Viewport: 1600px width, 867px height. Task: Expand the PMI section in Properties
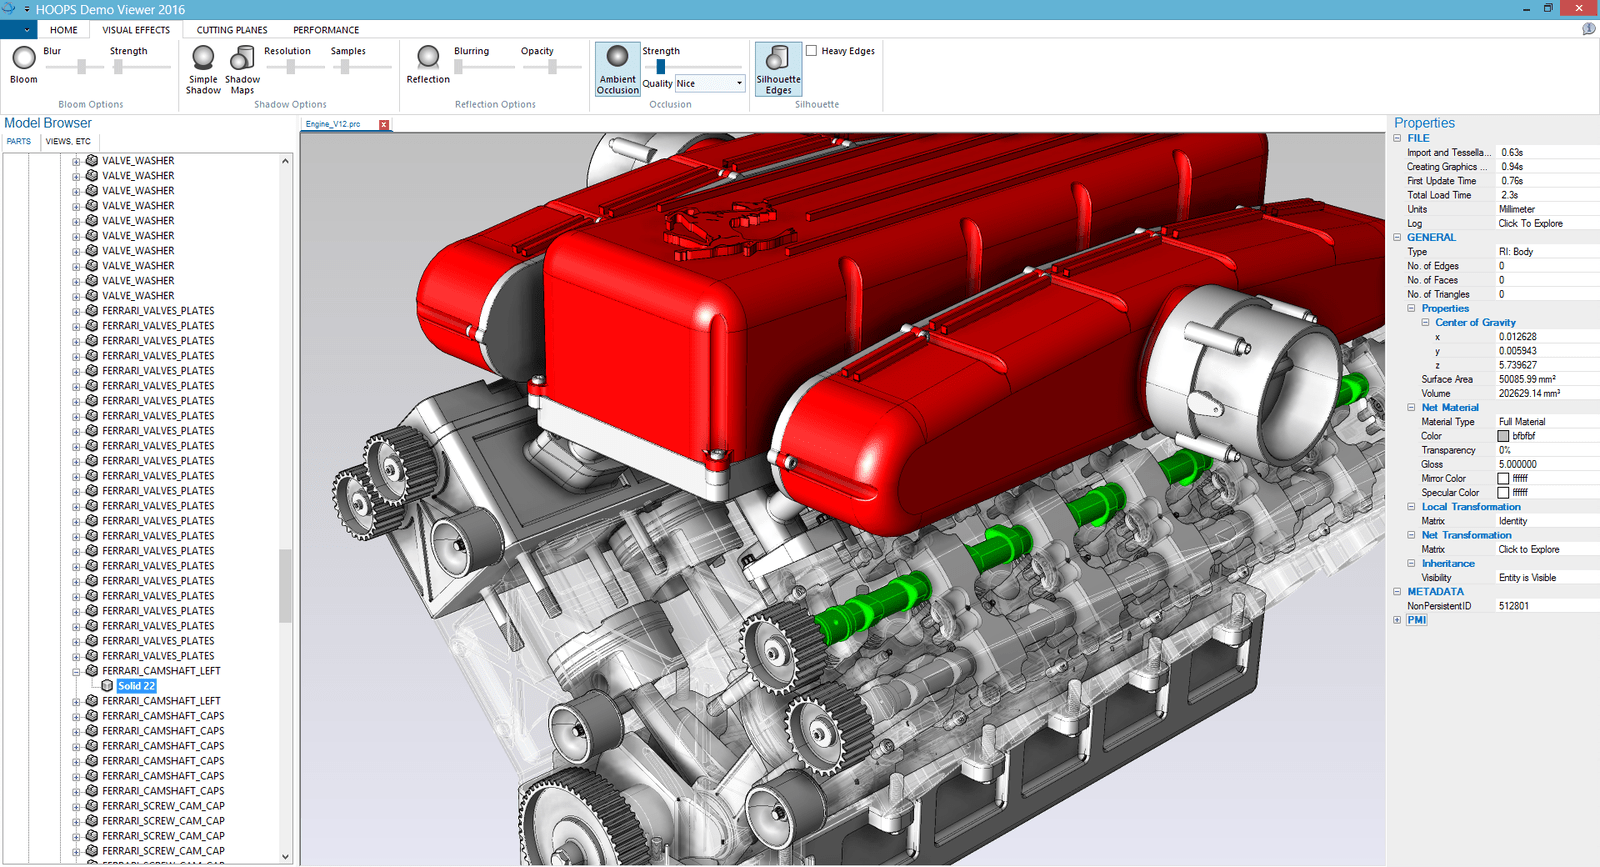(x=1397, y=620)
